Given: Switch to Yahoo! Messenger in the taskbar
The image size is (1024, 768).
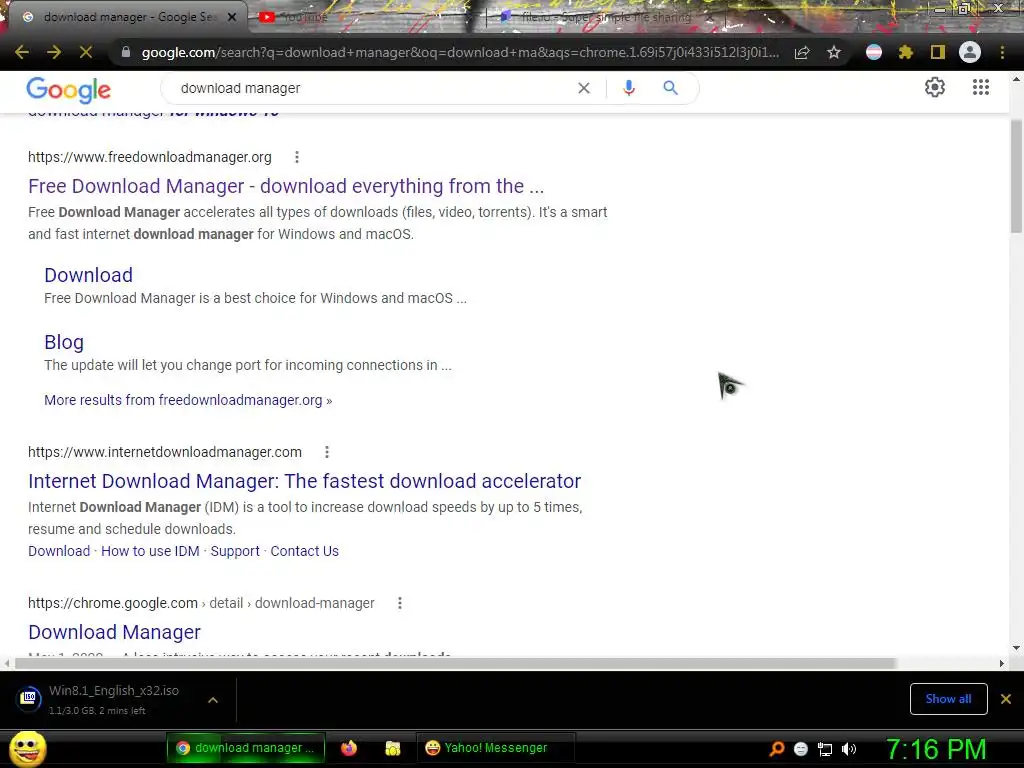Looking at the screenshot, I should click(495, 748).
